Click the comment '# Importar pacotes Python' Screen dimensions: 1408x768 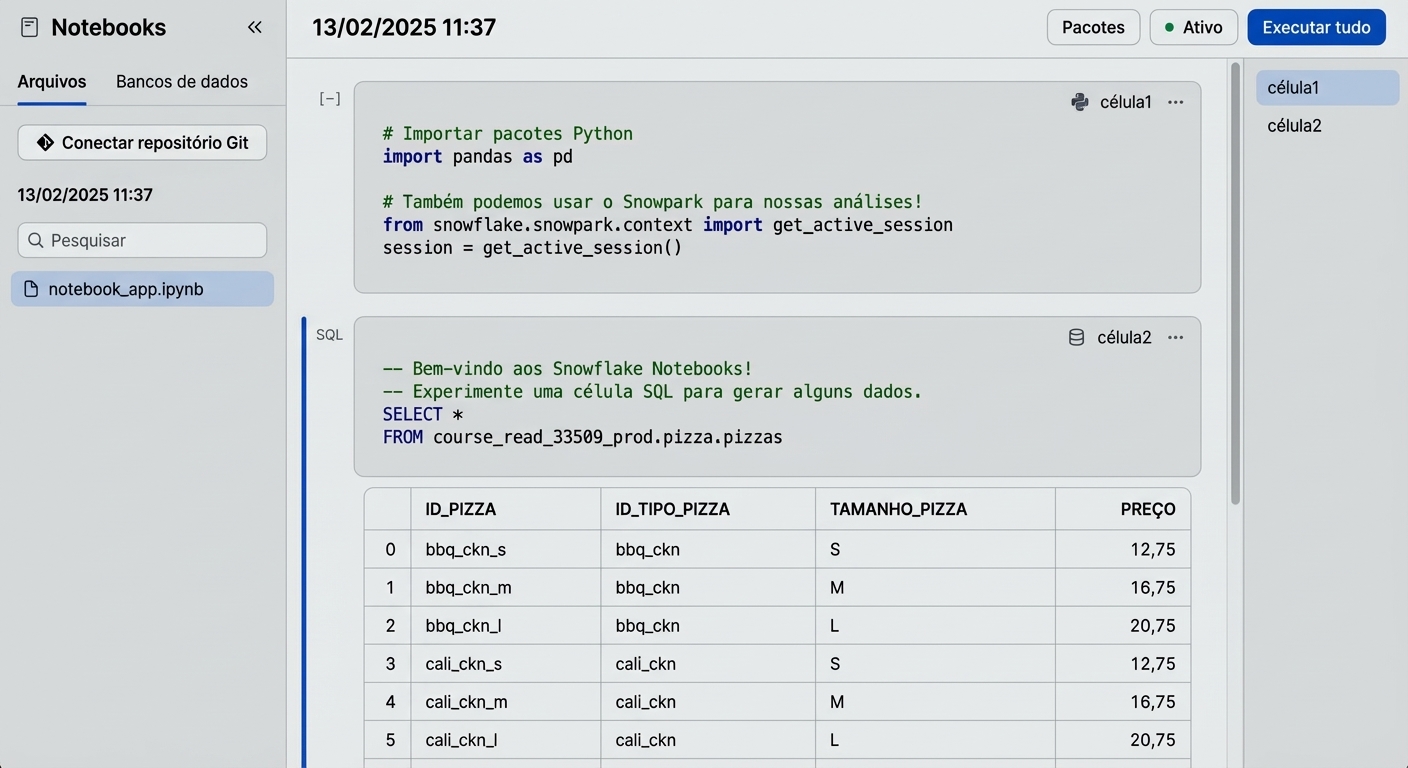coord(508,134)
